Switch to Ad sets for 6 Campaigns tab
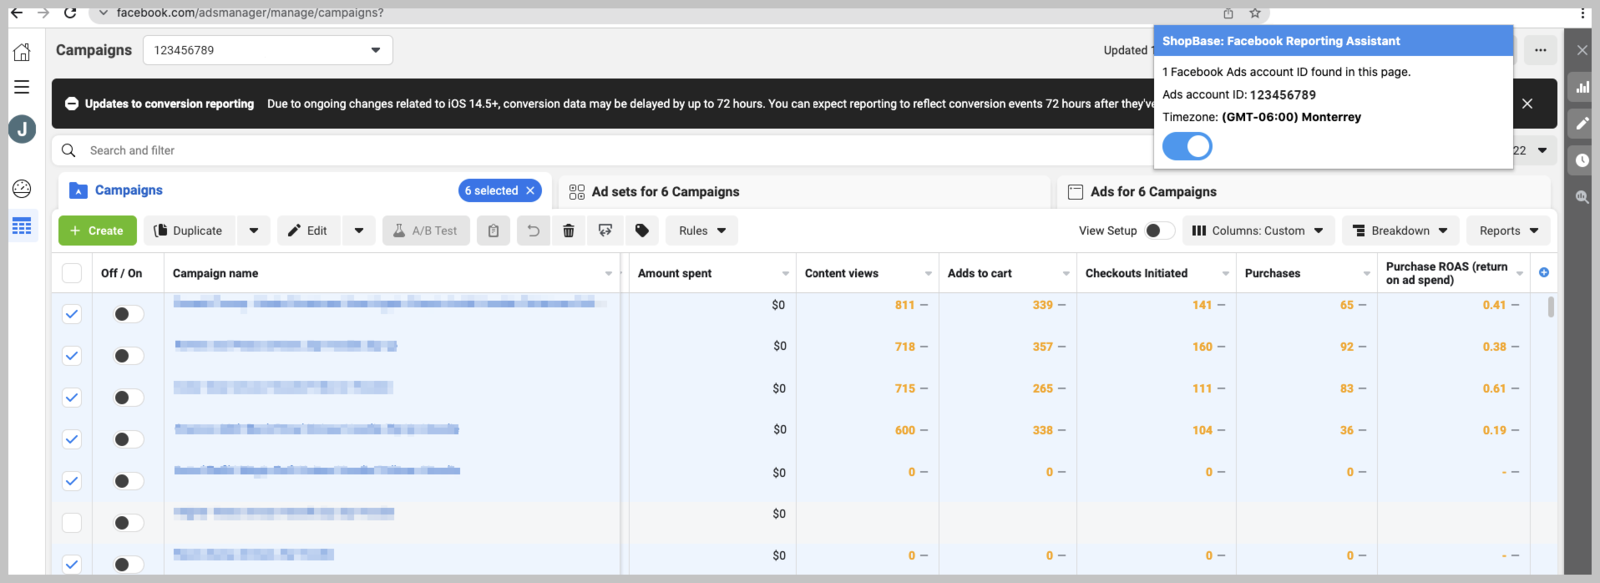The image size is (1600, 583). [x=665, y=192]
